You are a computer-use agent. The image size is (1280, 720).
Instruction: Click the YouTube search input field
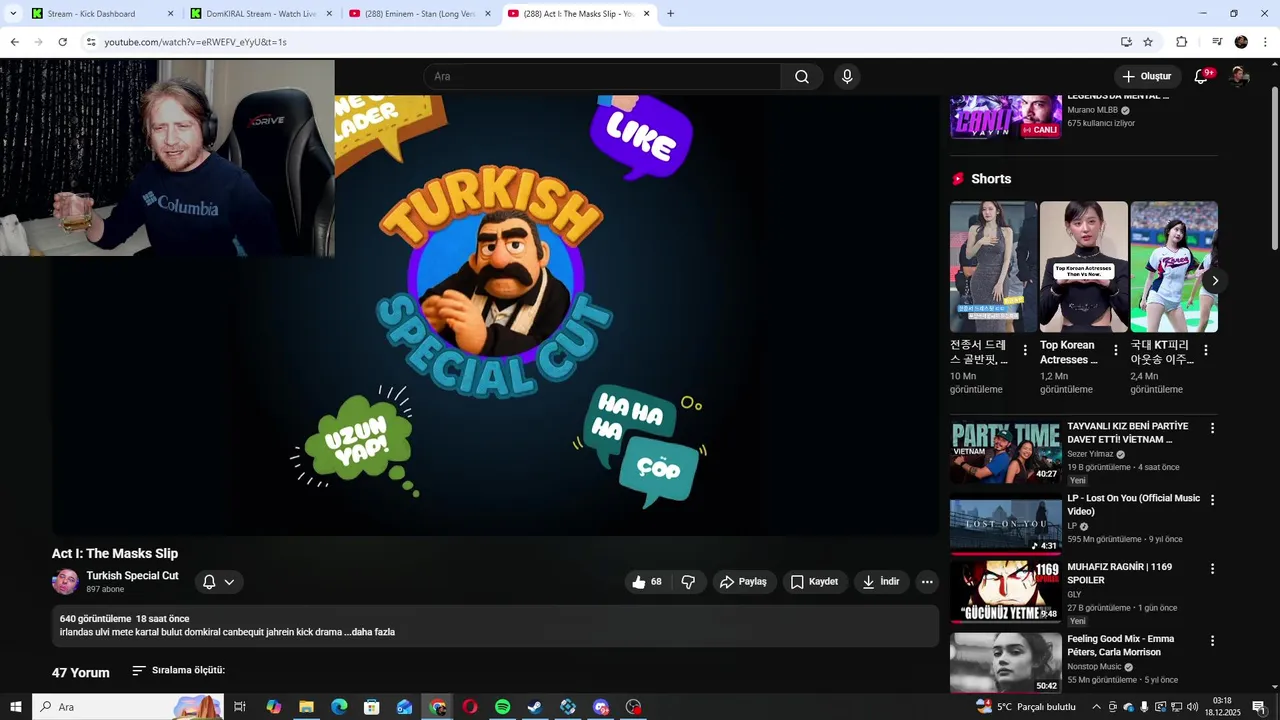click(x=602, y=77)
